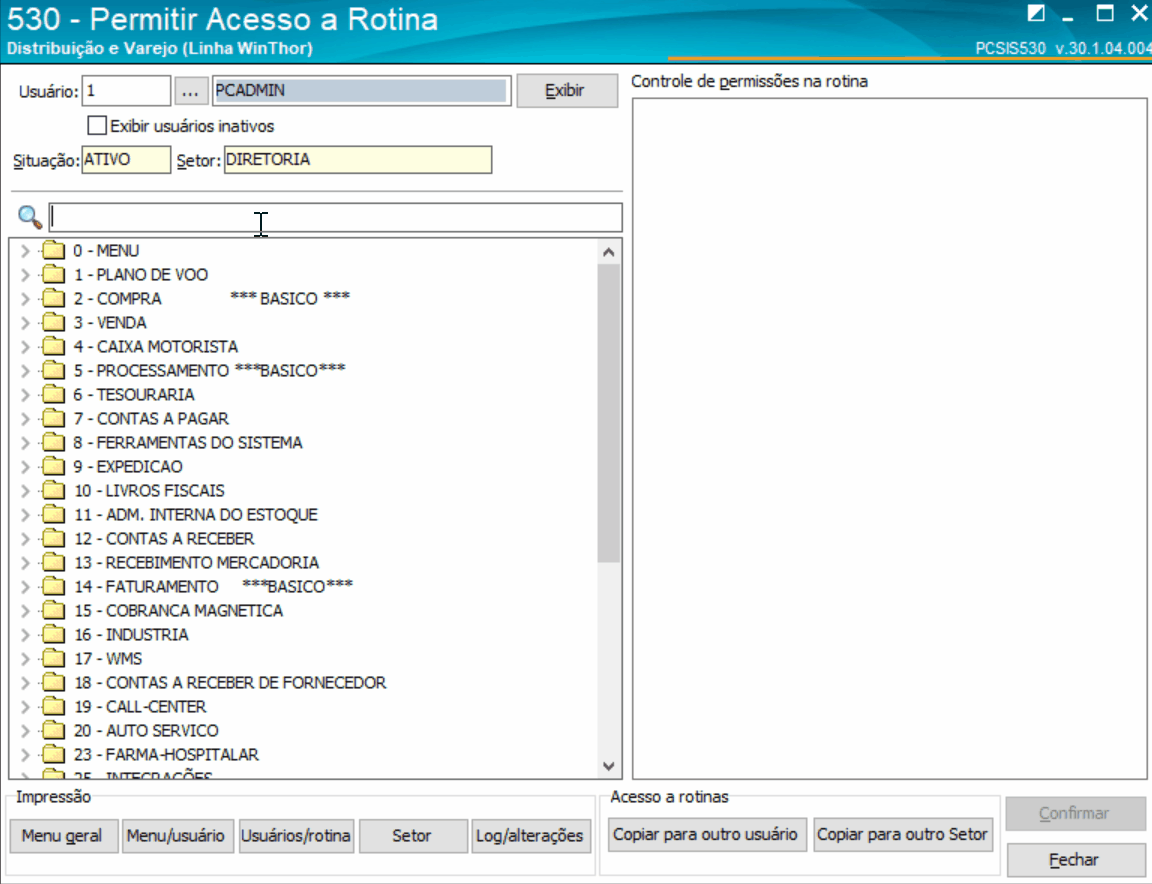1152x884 pixels.
Task: Select the 20 - AUTO SERVICO row
Action: 146,730
